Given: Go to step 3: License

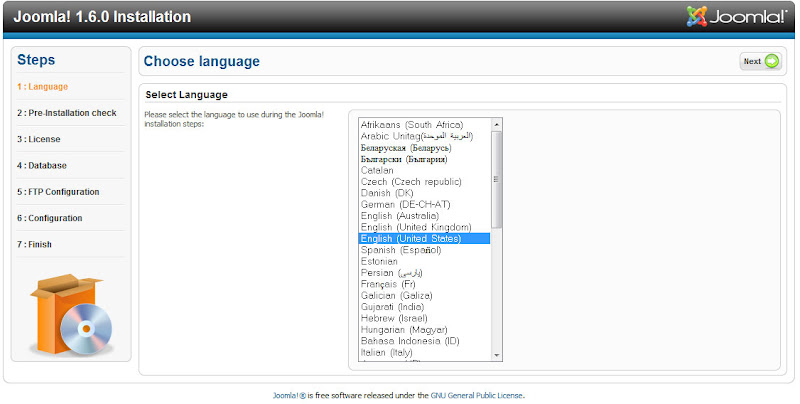Looking at the screenshot, I should 39,139.
